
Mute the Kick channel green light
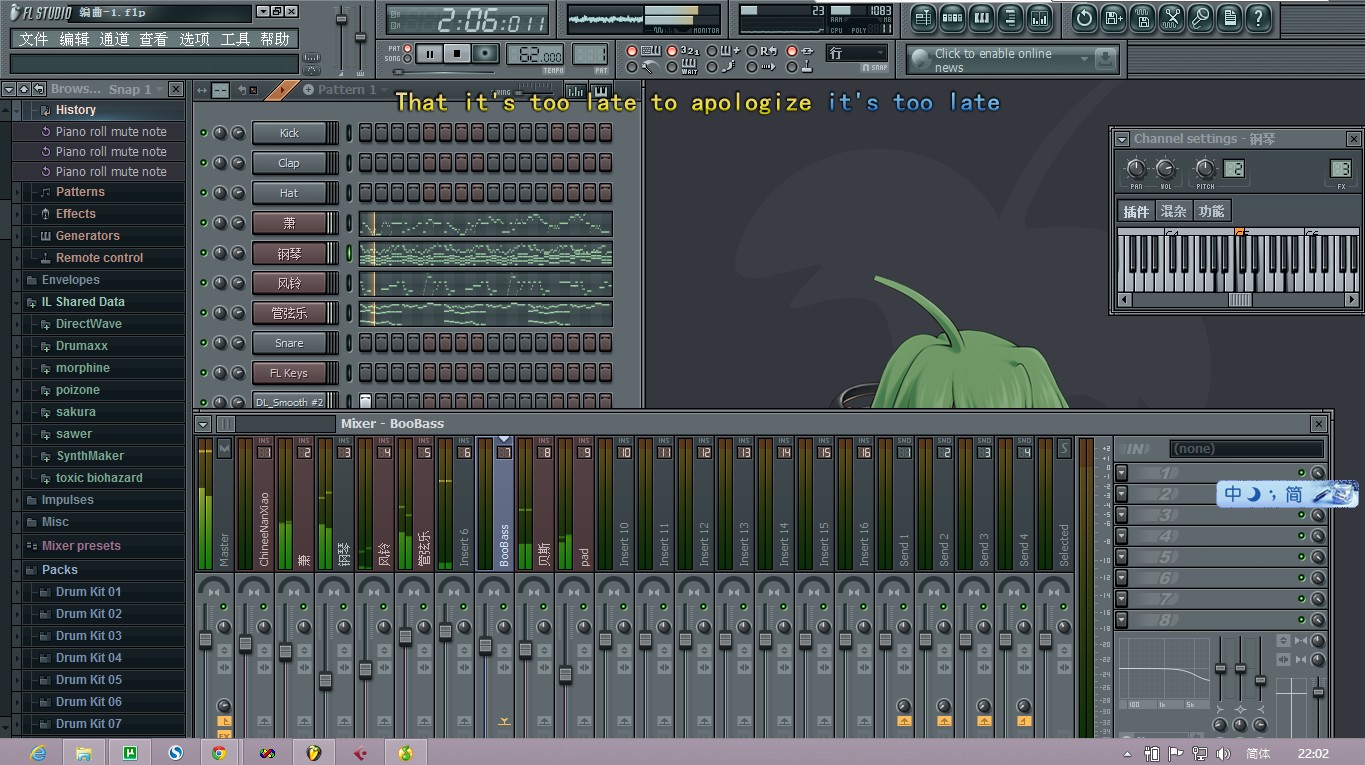204,133
